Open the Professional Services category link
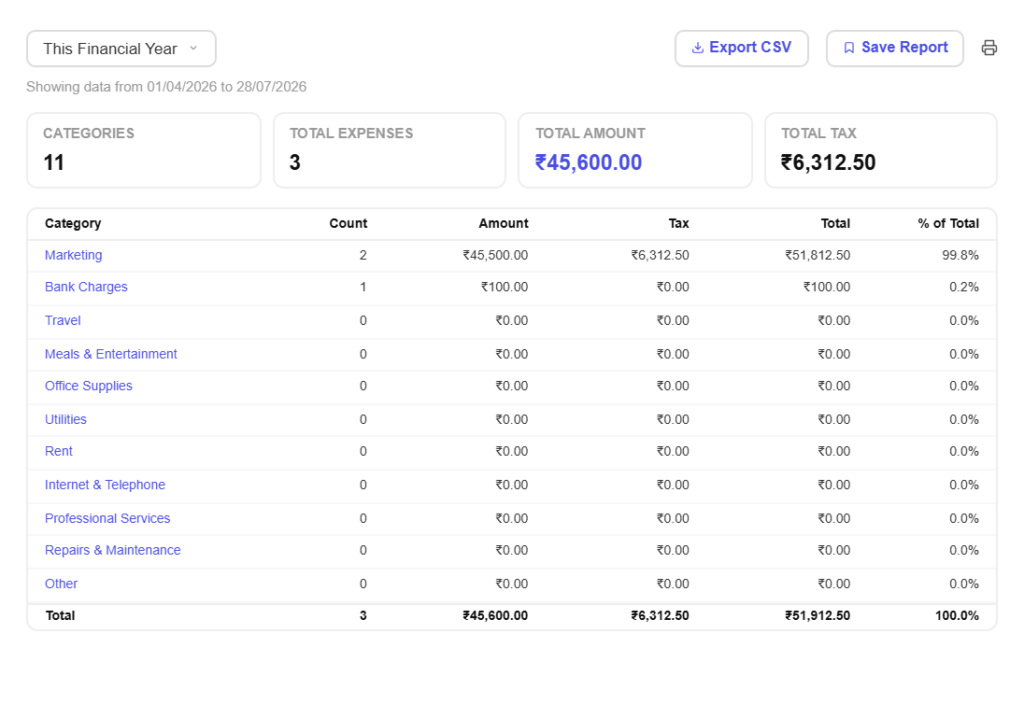The height and width of the screenshot is (704, 1024). (x=107, y=518)
